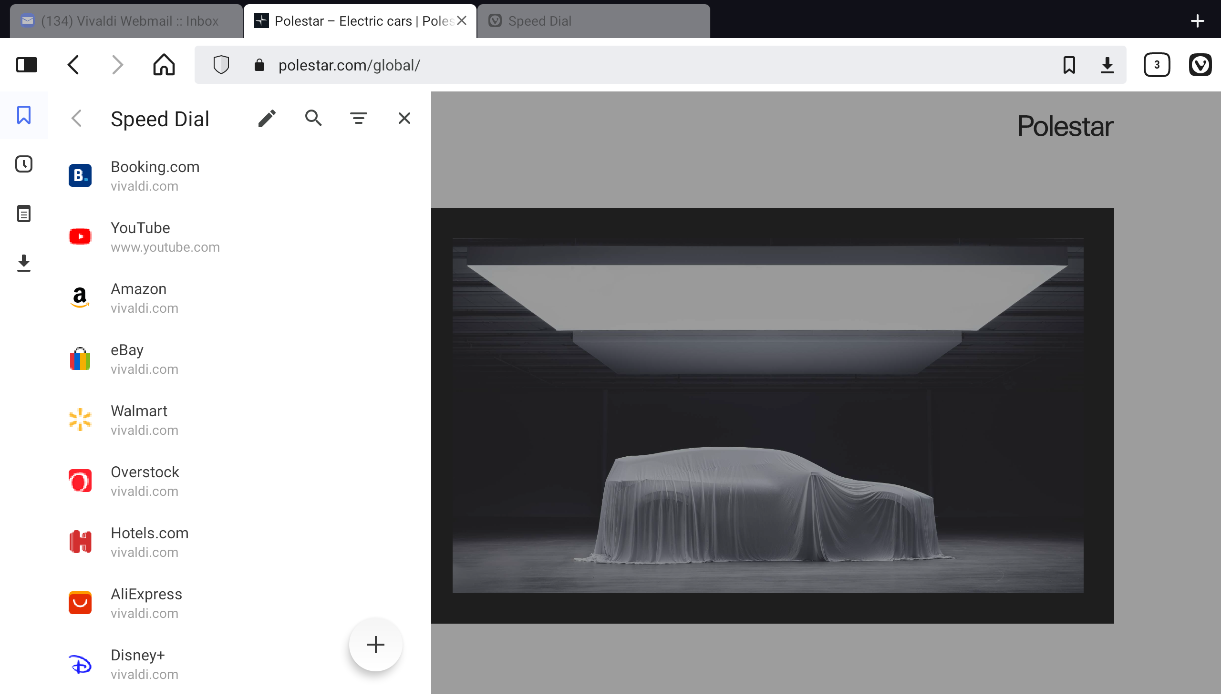Viewport: 1221px width, 694px height.
Task: Click the Hotels.com favicon
Action: (80, 542)
